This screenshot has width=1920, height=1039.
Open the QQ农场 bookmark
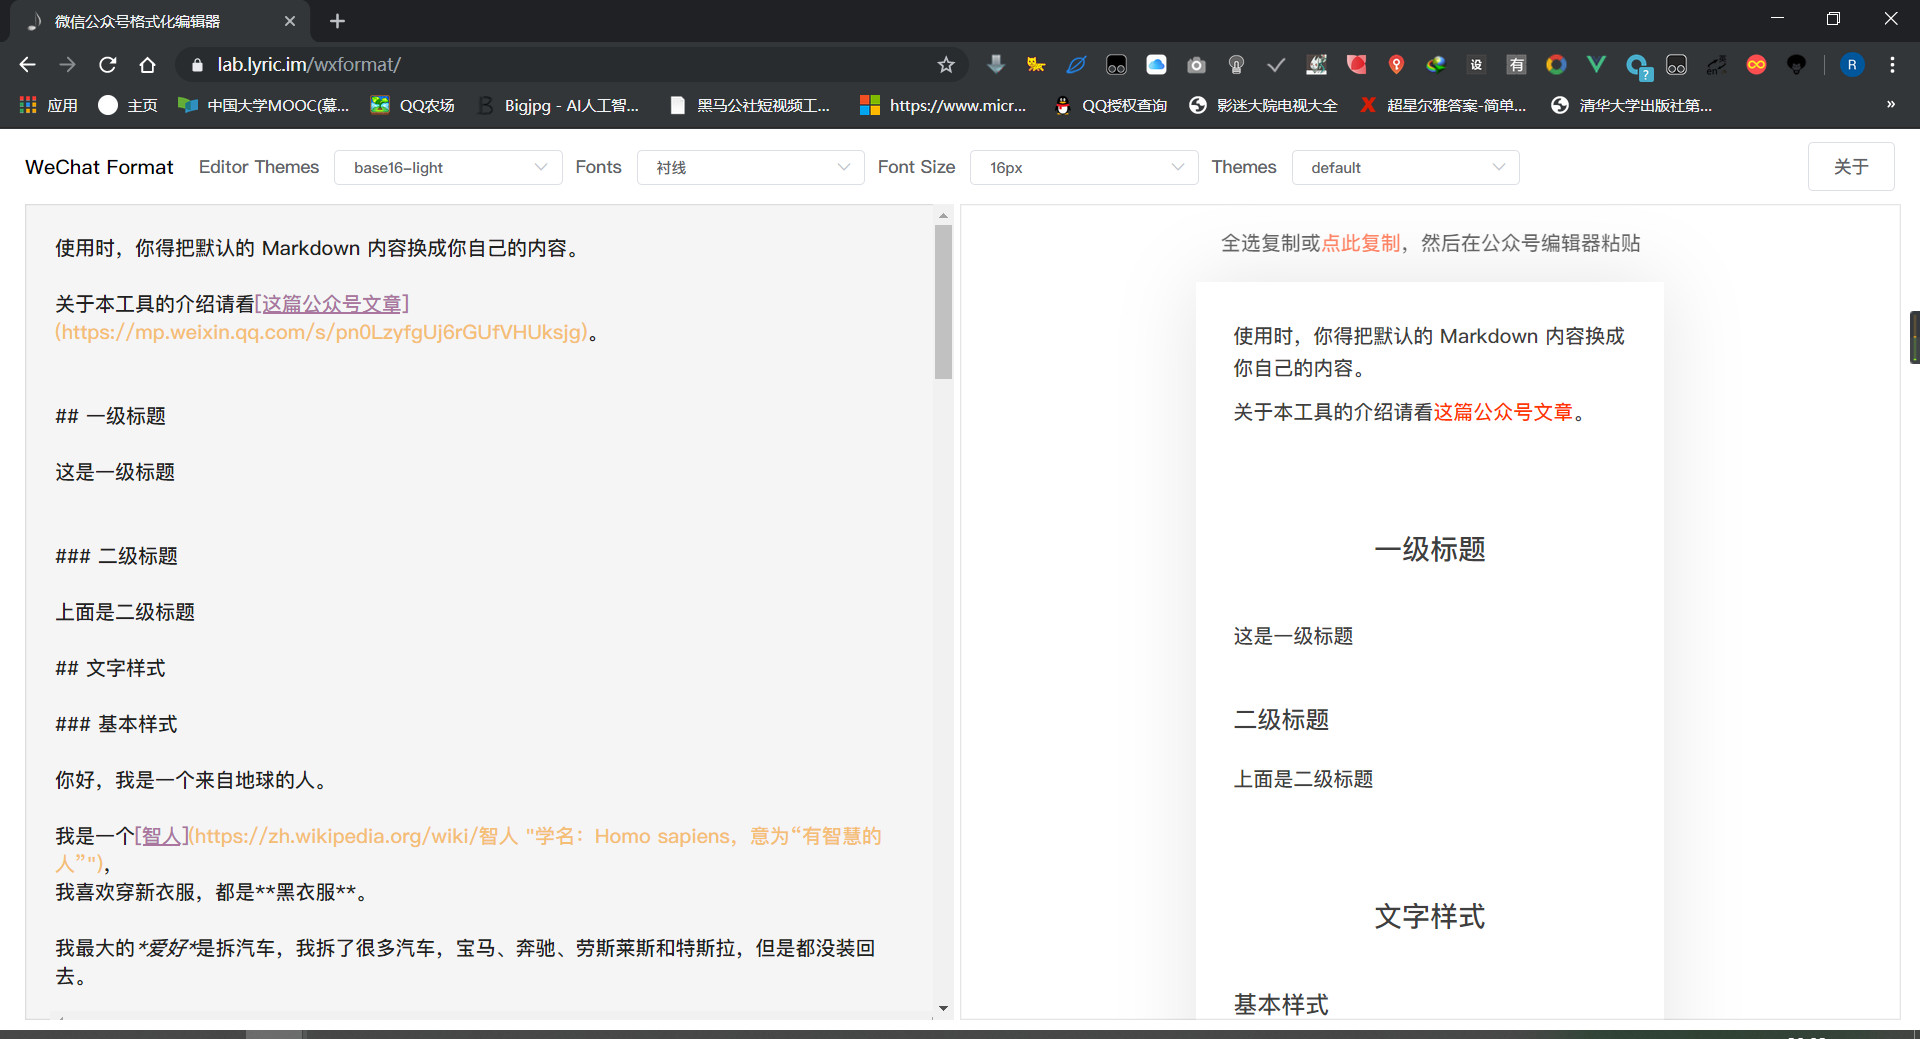pyautogui.click(x=413, y=105)
